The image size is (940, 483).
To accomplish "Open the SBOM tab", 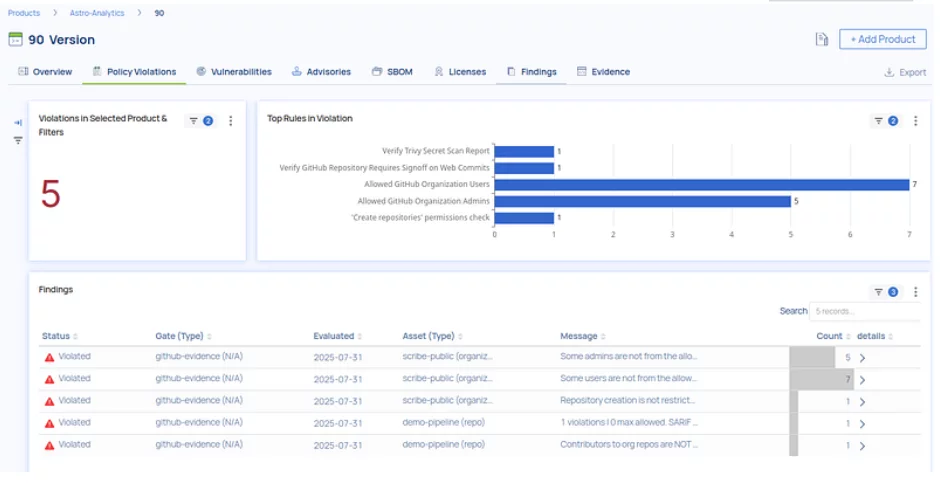I will [392, 71].
